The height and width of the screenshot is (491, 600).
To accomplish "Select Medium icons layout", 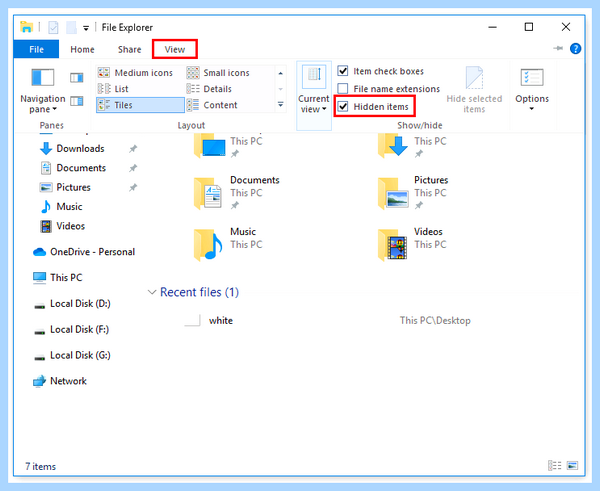I will (135, 73).
